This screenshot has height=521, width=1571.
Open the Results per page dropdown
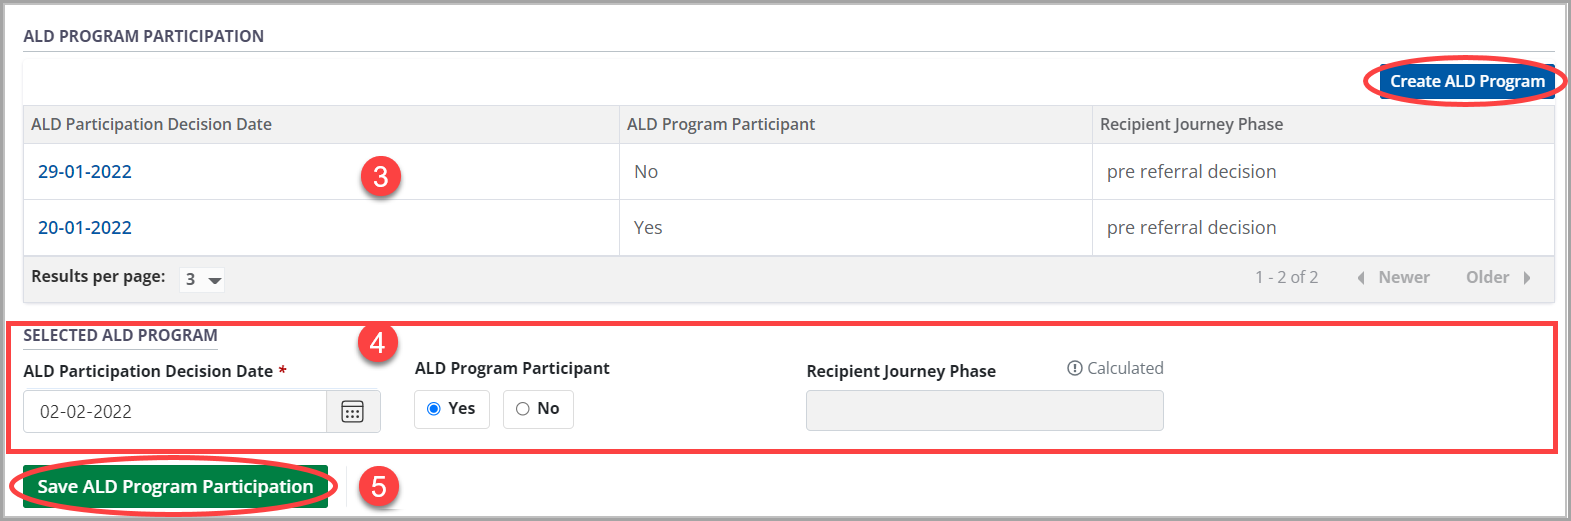[202, 279]
